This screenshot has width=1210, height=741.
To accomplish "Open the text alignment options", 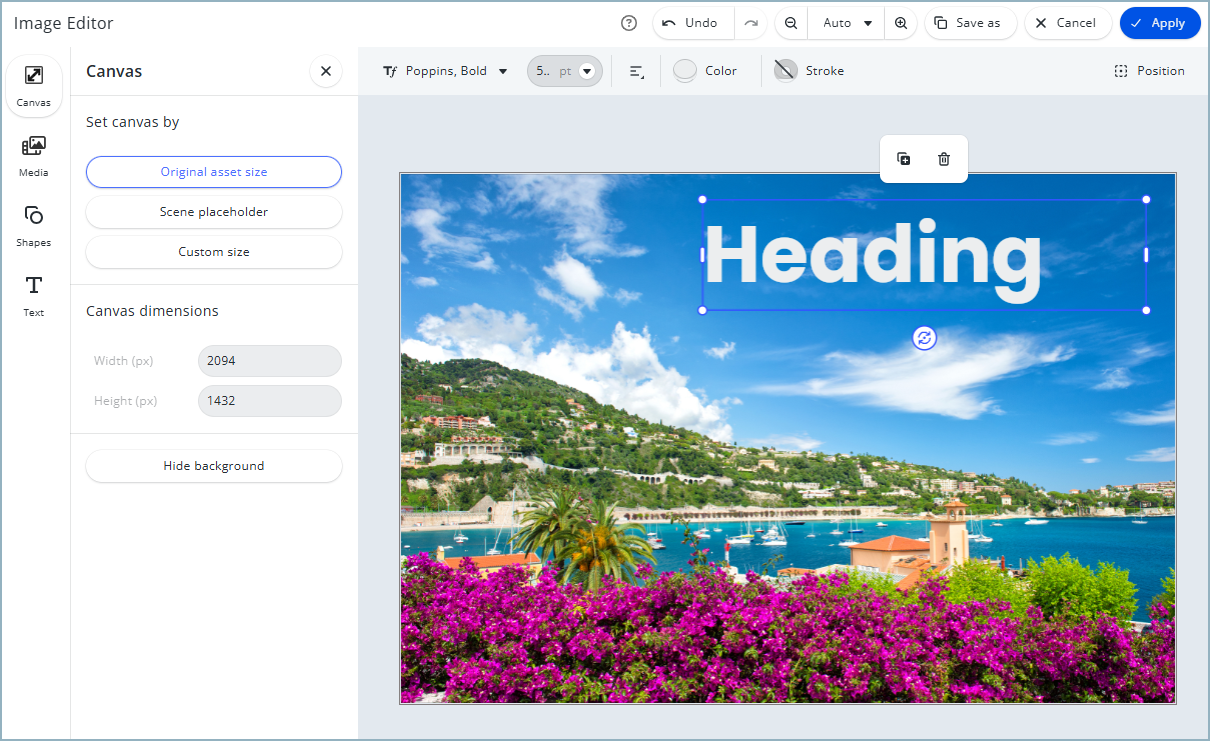I will click(x=636, y=71).
